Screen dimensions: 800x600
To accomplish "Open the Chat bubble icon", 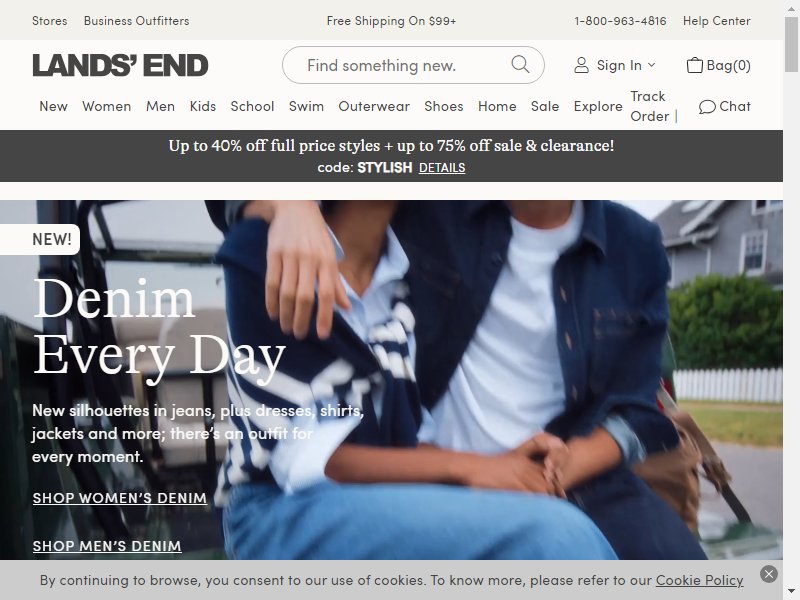I will pos(707,107).
